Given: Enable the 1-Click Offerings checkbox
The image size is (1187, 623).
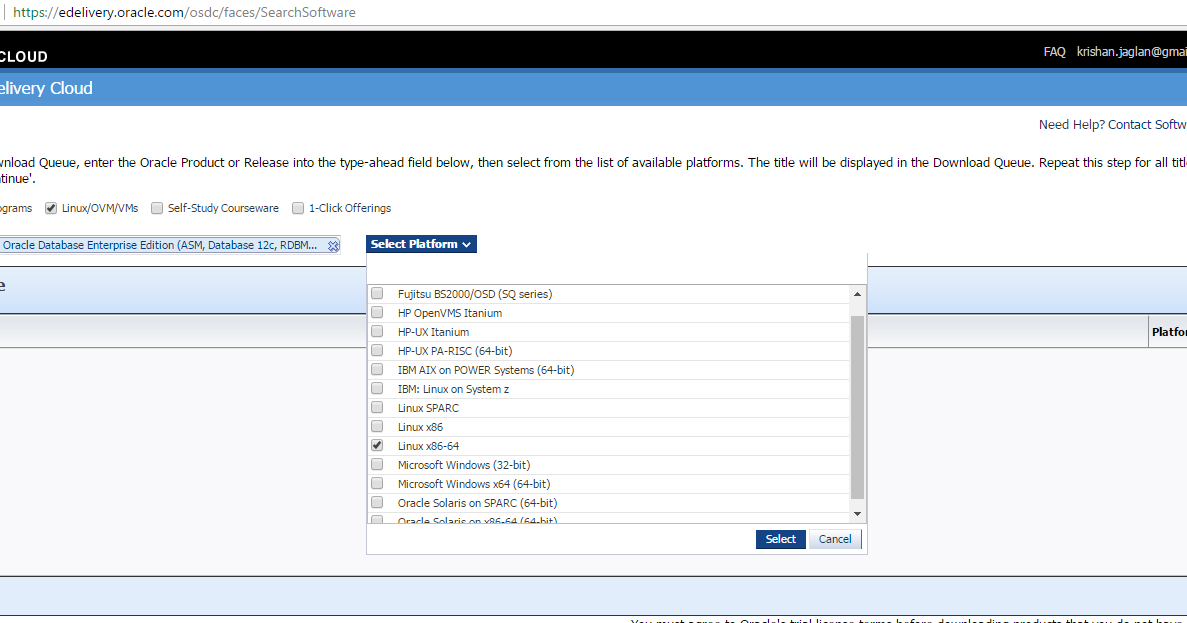Looking at the screenshot, I should [x=298, y=208].
